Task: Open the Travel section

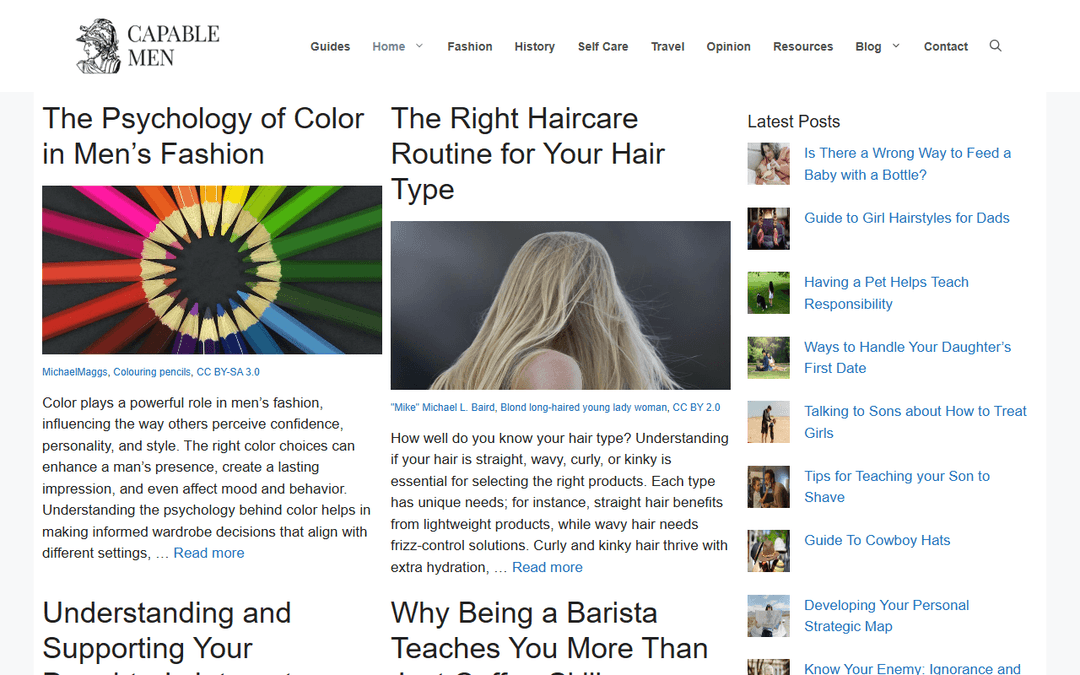Action: pyautogui.click(x=667, y=46)
